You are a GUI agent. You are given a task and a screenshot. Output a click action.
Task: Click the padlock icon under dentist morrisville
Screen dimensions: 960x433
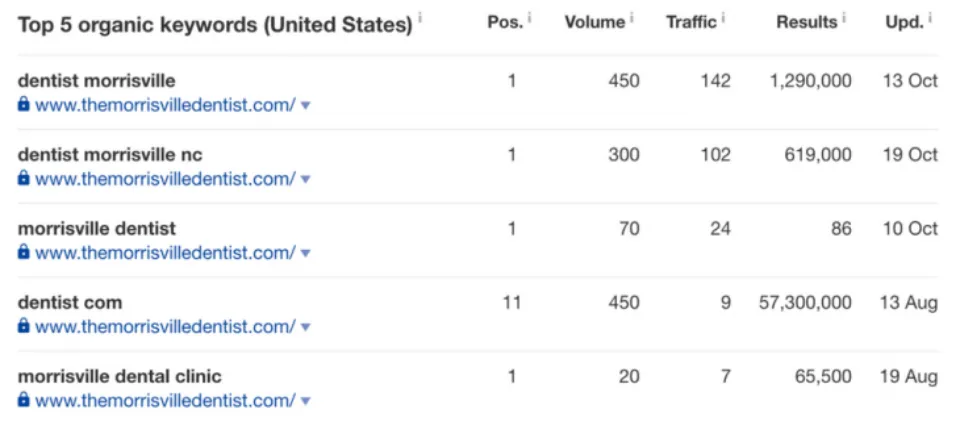(23, 104)
